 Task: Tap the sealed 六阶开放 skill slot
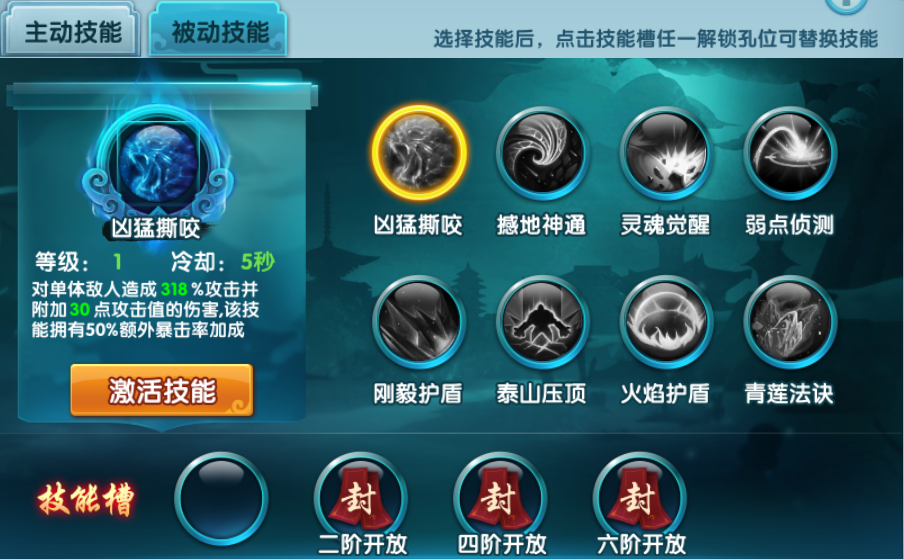coord(640,498)
